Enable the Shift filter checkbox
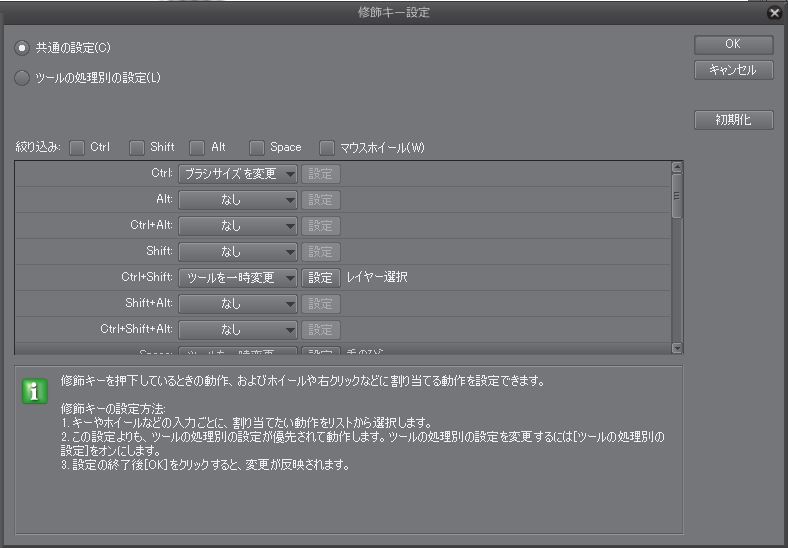788x548 pixels. pyautogui.click(x=137, y=148)
